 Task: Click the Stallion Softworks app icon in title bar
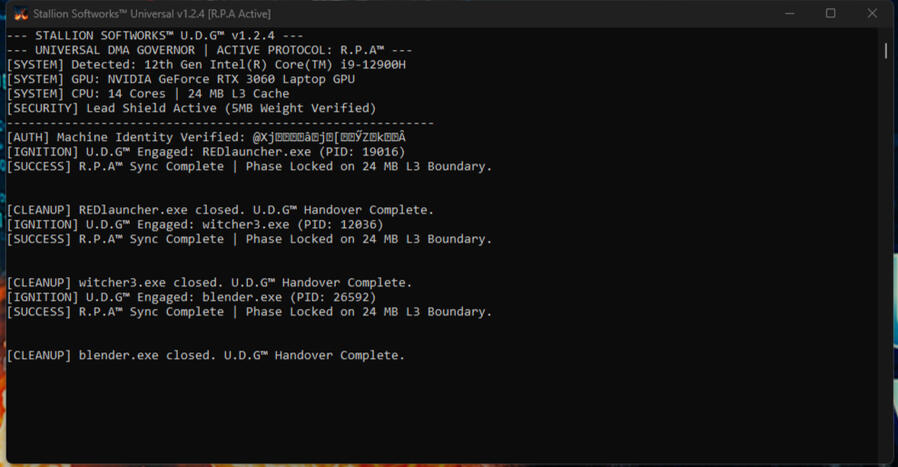(21, 14)
